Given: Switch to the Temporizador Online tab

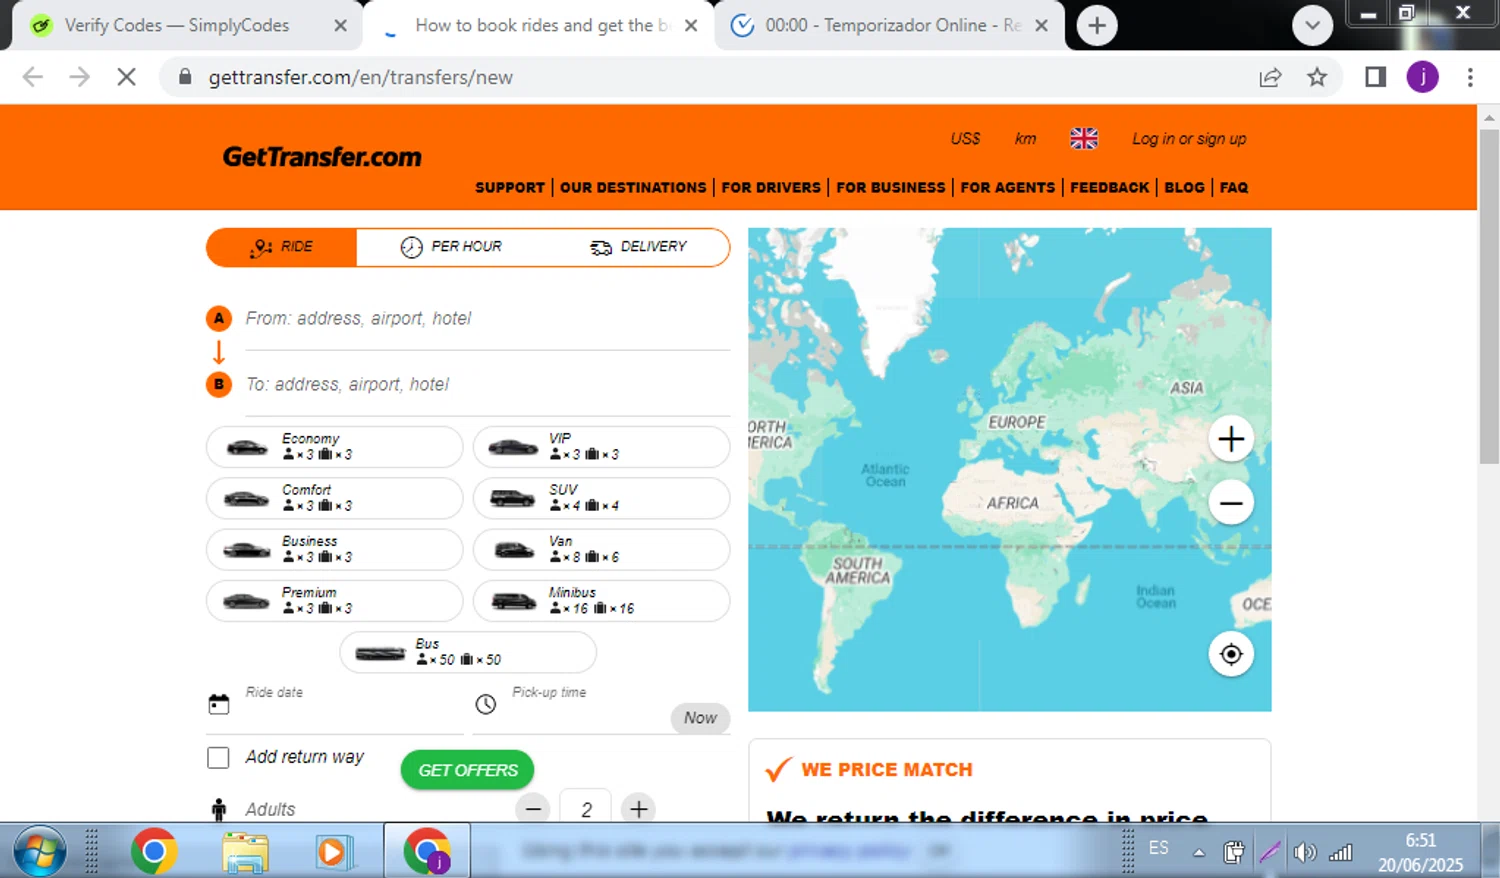Looking at the screenshot, I should click(890, 25).
